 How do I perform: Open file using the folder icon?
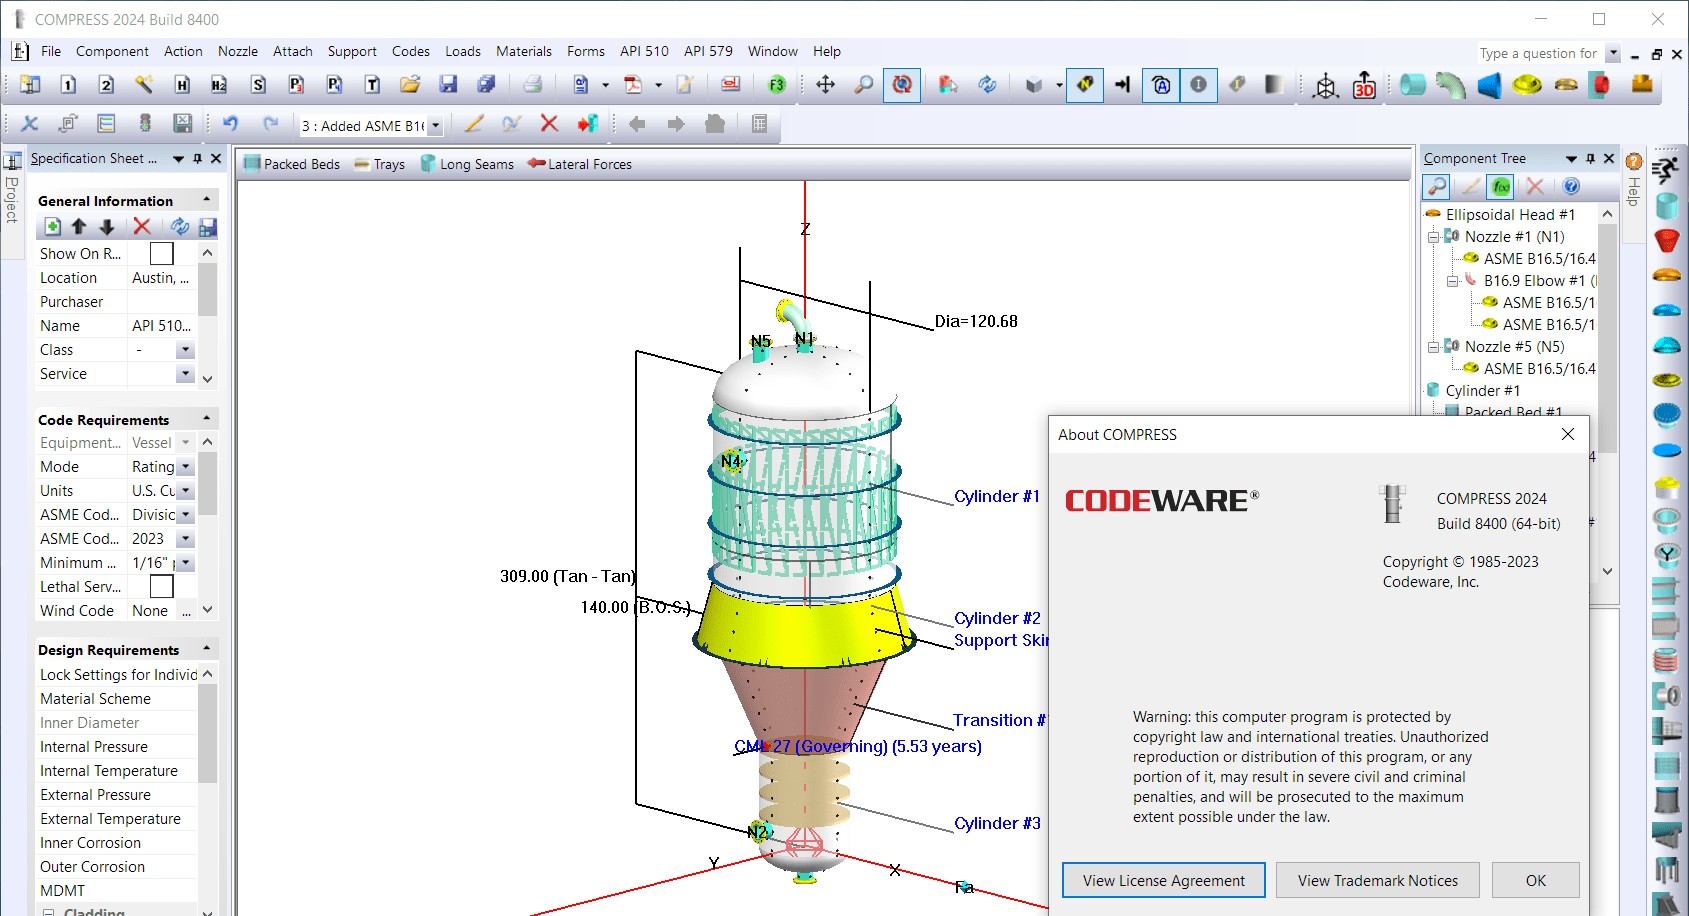(x=410, y=85)
